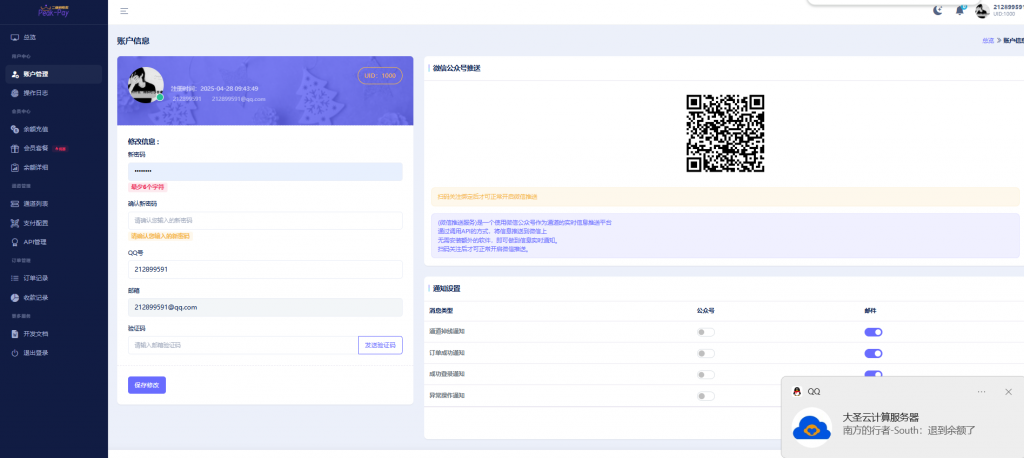Click the profile avatar photo
Viewport: 1024px width, 458px height.
click(x=146, y=85)
